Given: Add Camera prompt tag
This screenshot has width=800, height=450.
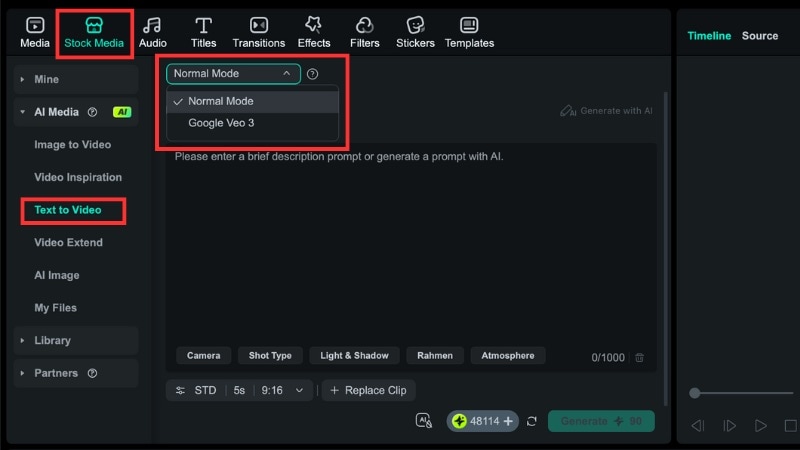Looking at the screenshot, I should (204, 356).
